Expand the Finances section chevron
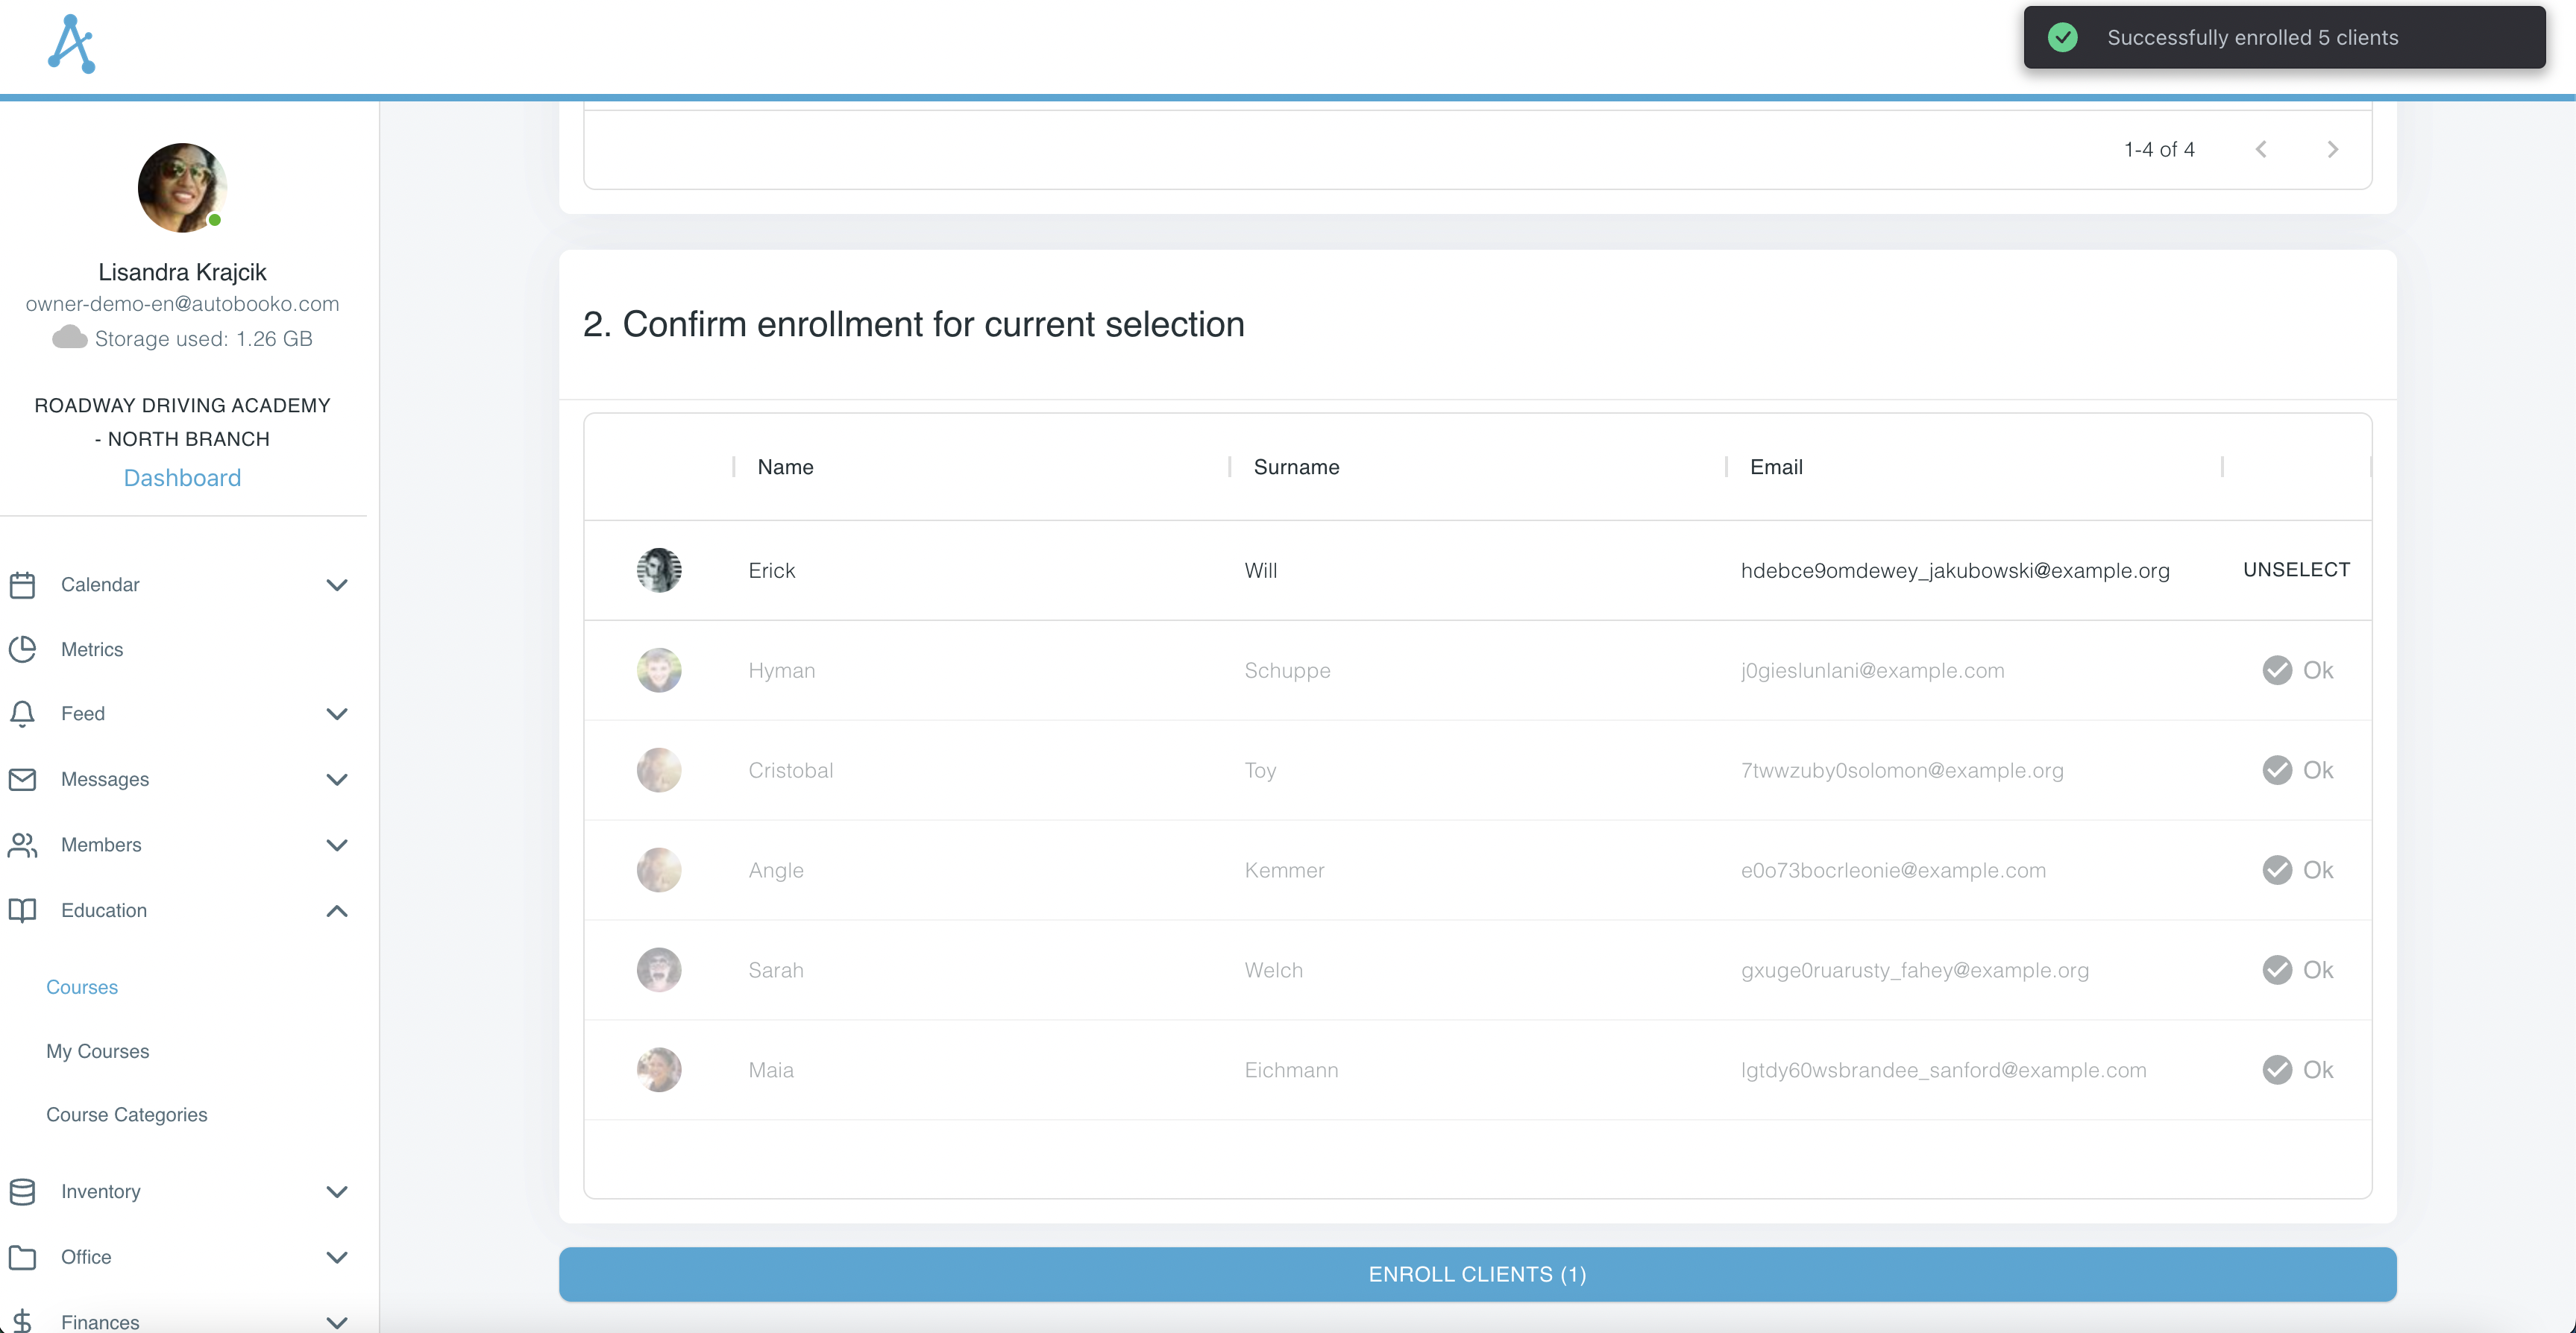This screenshot has width=2576, height=1333. pyautogui.click(x=337, y=1321)
